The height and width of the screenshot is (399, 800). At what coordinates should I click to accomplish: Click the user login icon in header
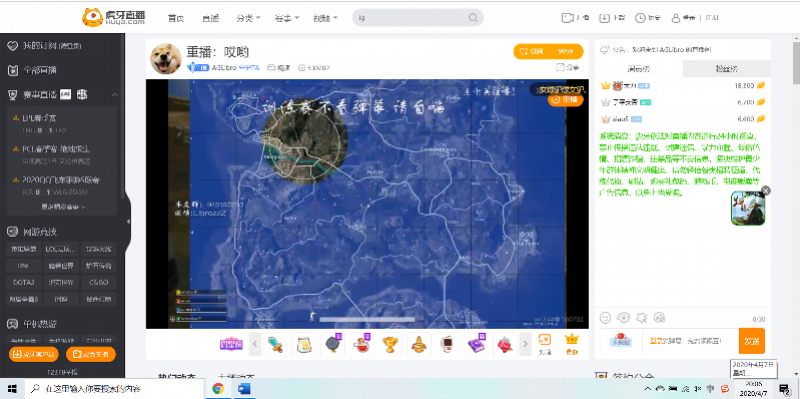tap(676, 18)
